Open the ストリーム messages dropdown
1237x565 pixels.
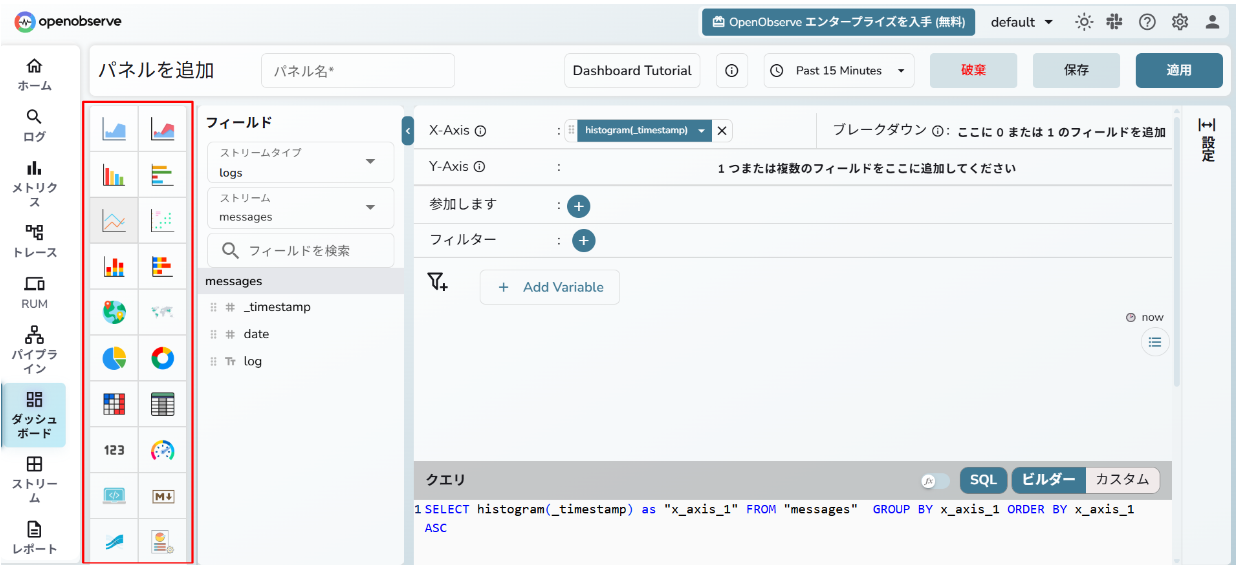click(x=301, y=207)
